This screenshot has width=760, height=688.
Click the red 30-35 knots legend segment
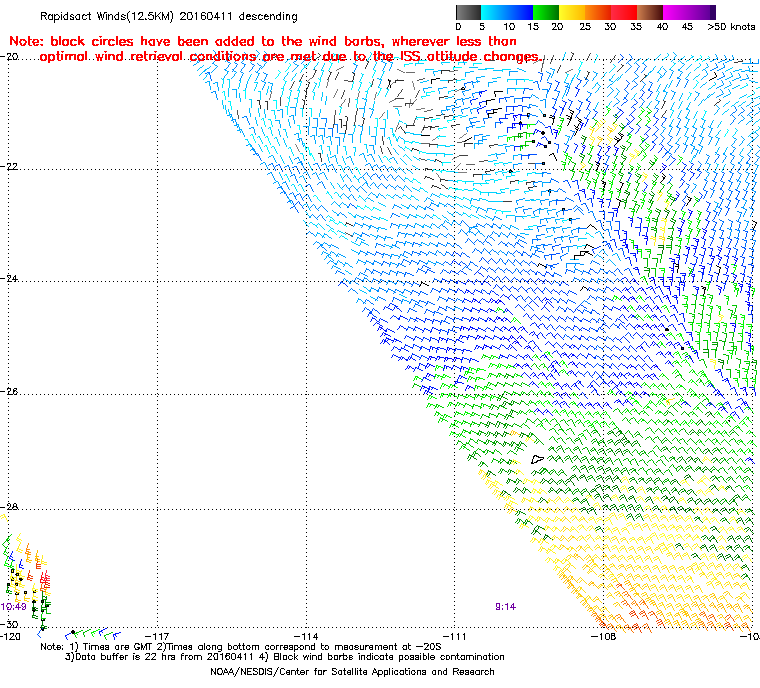point(624,12)
